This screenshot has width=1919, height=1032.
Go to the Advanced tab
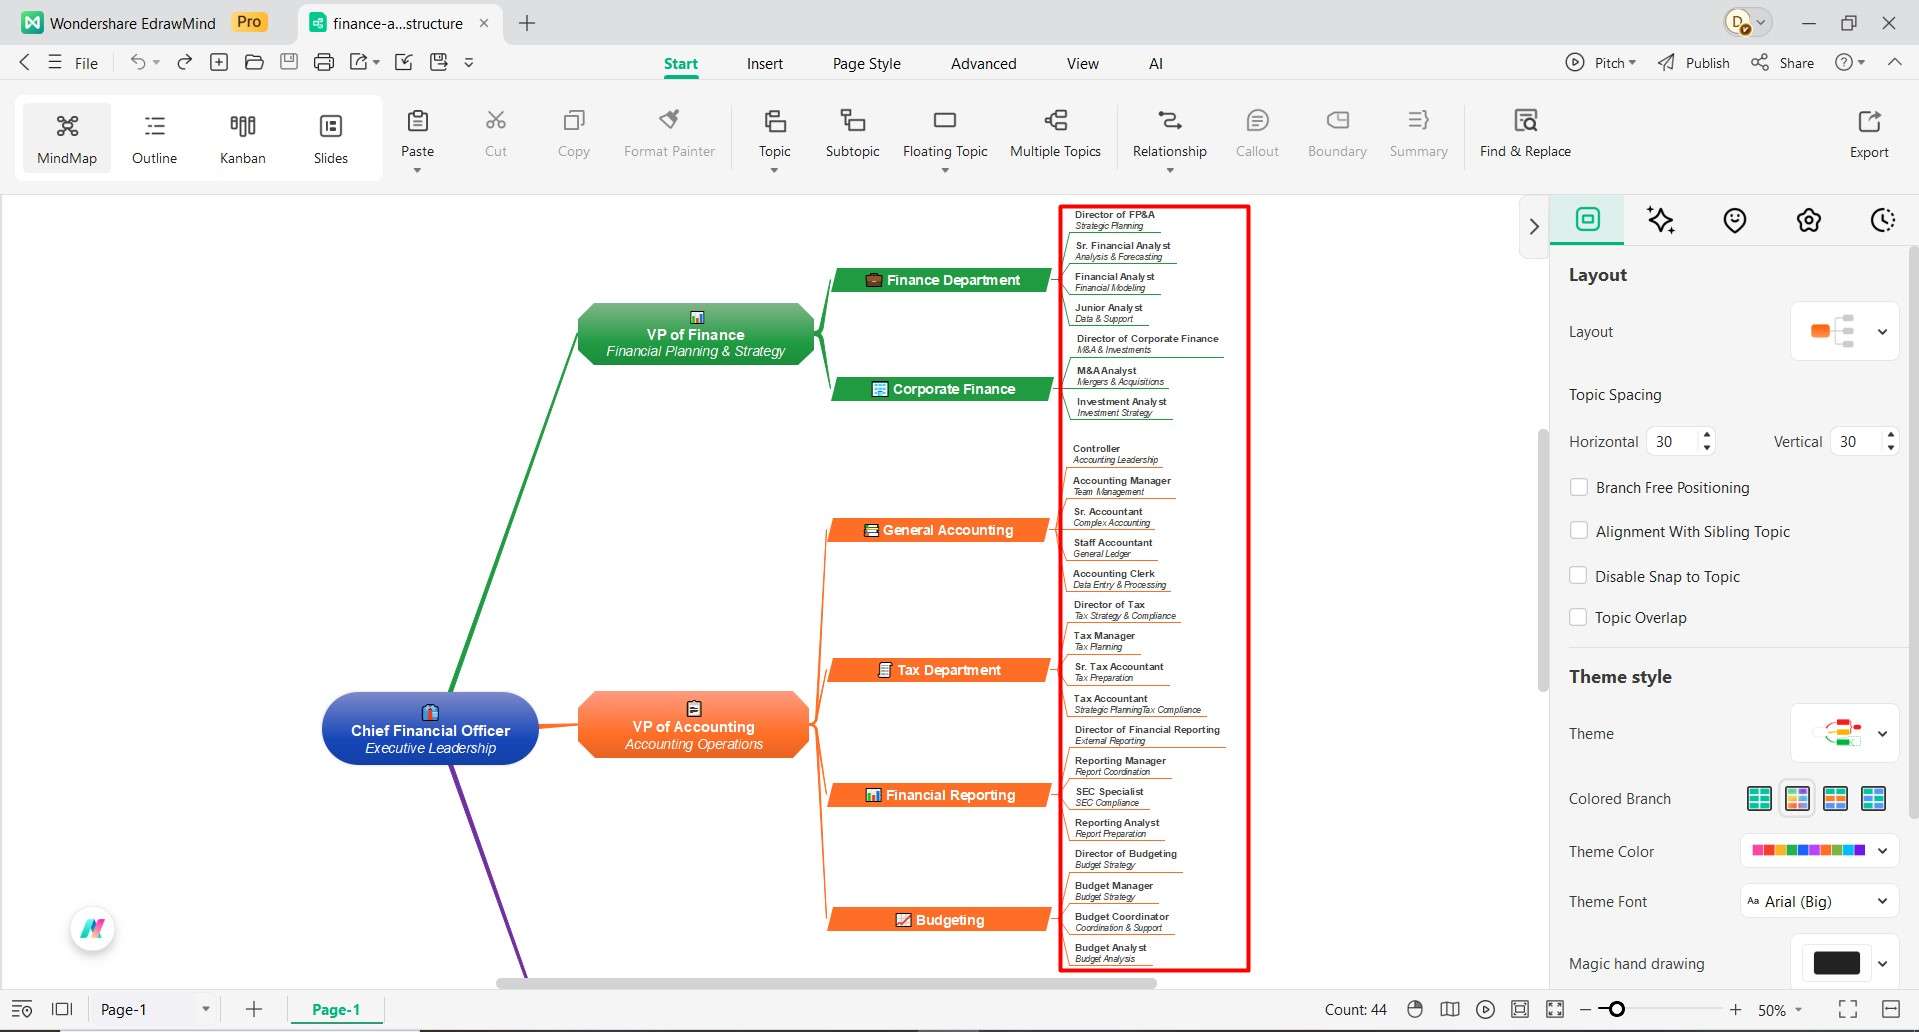pyautogui.click(x=983, y=63)
